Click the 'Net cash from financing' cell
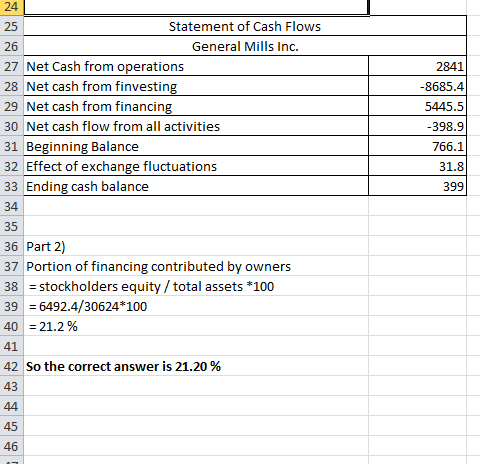The width and height of the screenshot is (480, 464). click(196, 106)
